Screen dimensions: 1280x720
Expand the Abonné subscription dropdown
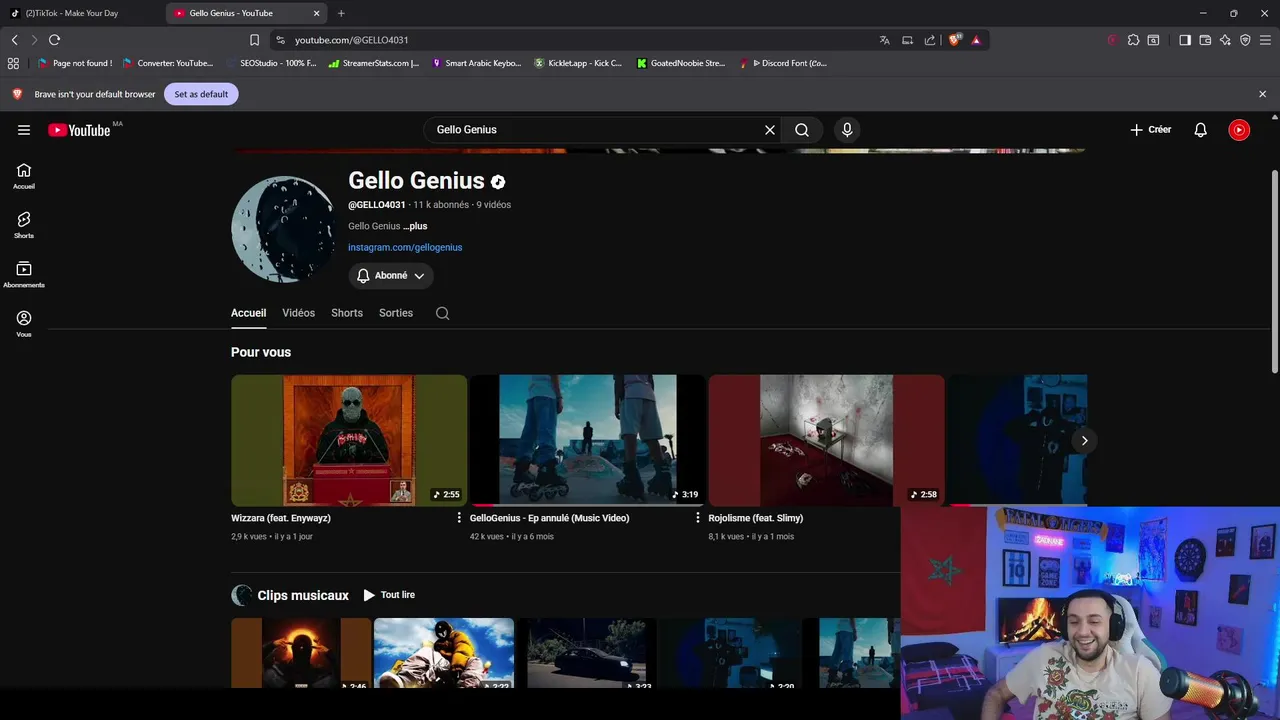(x=391, y=276)
